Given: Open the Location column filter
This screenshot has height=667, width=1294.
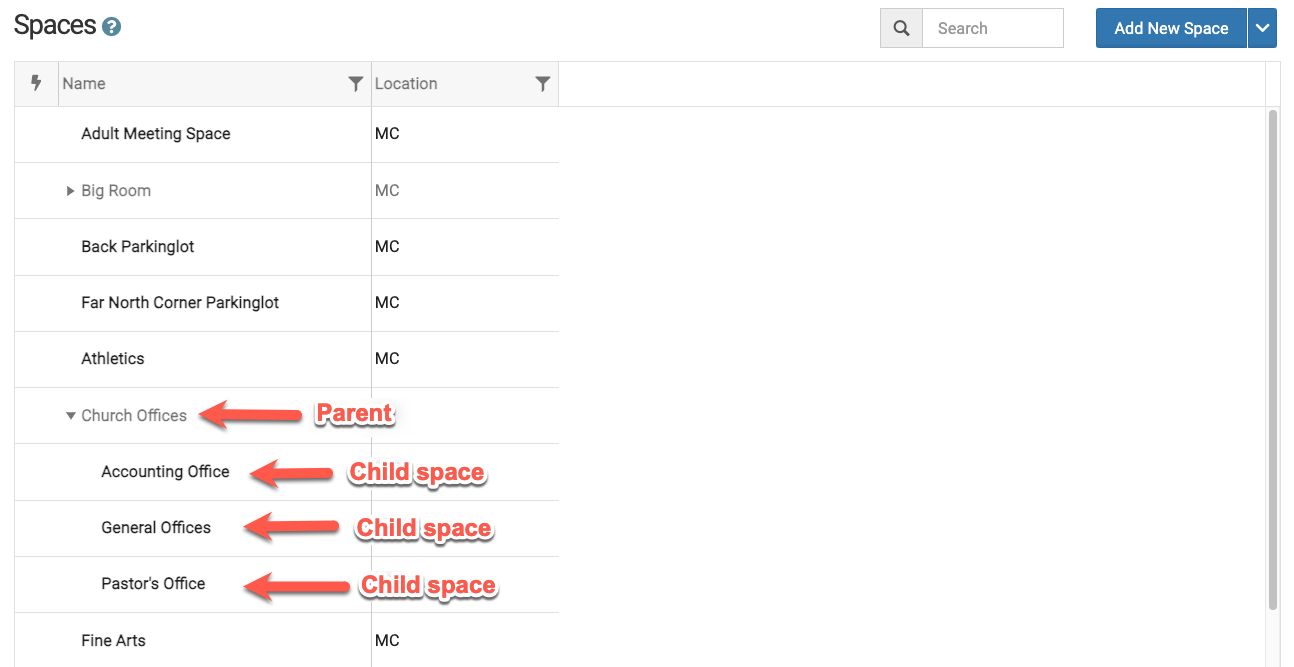Looking at the screenshot, I should [x=542, y=84].
